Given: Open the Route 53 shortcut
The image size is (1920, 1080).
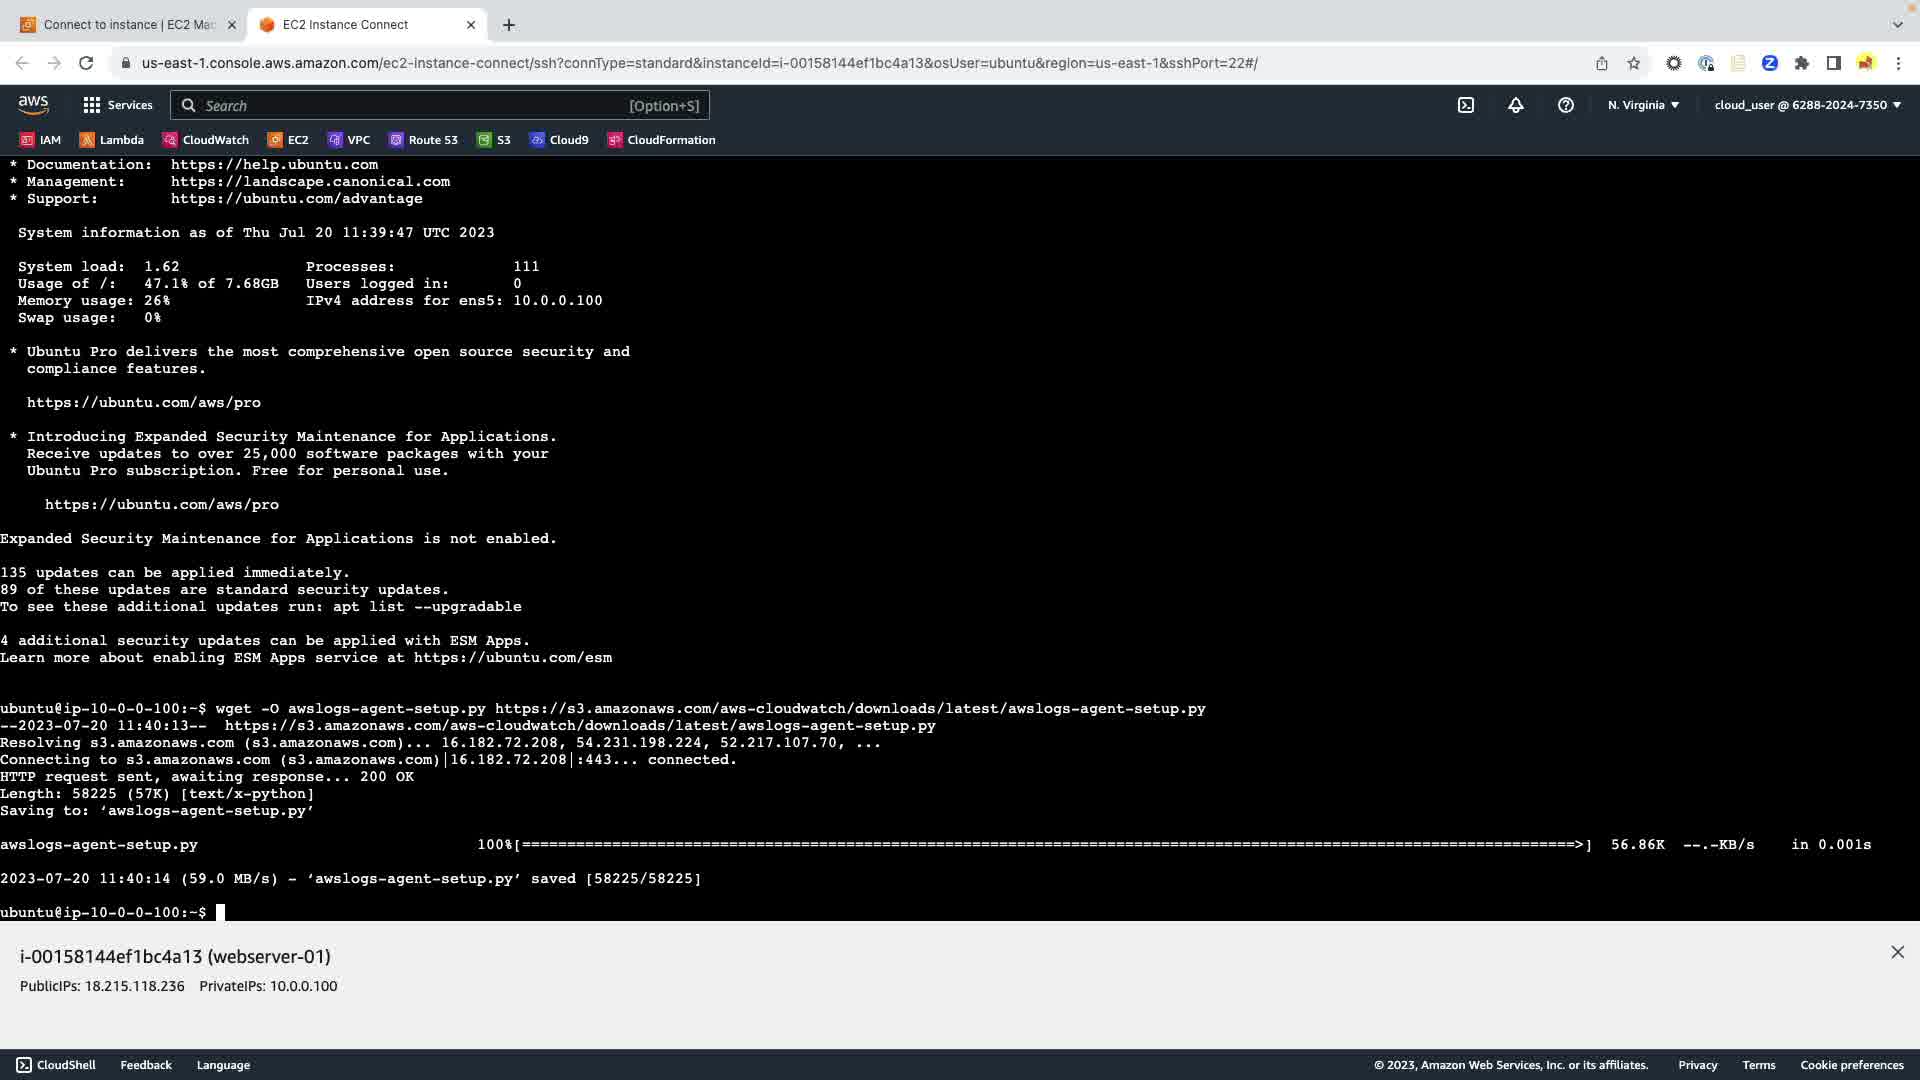Looking at the screenshot, I should pyautogui.click(x=423, y=140).
